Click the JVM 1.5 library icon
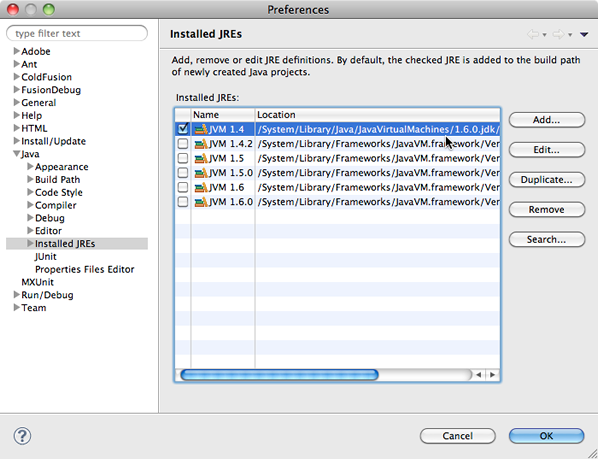598x459 pixels. point(201,159)
